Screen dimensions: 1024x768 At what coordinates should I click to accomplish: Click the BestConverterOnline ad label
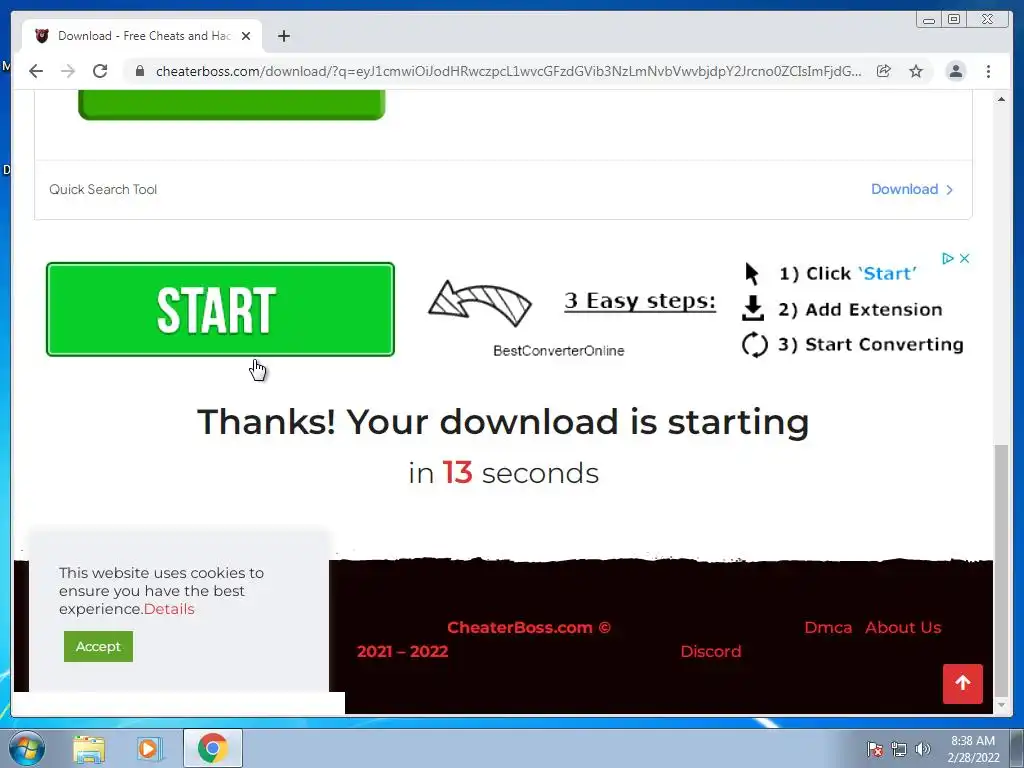(x=558, y=351)
